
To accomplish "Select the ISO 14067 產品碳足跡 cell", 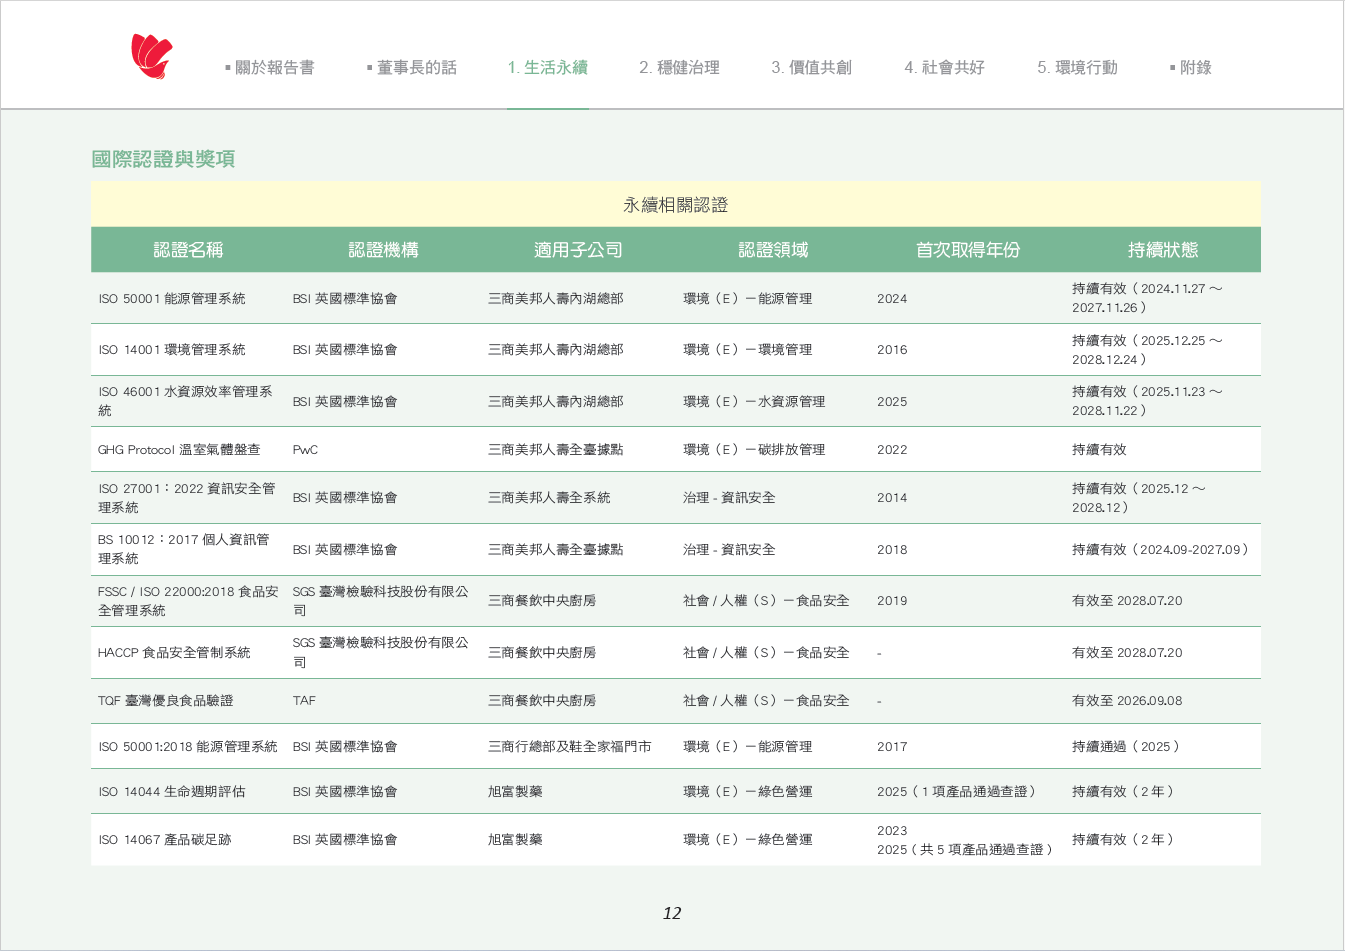I will (x=165, y=840).
